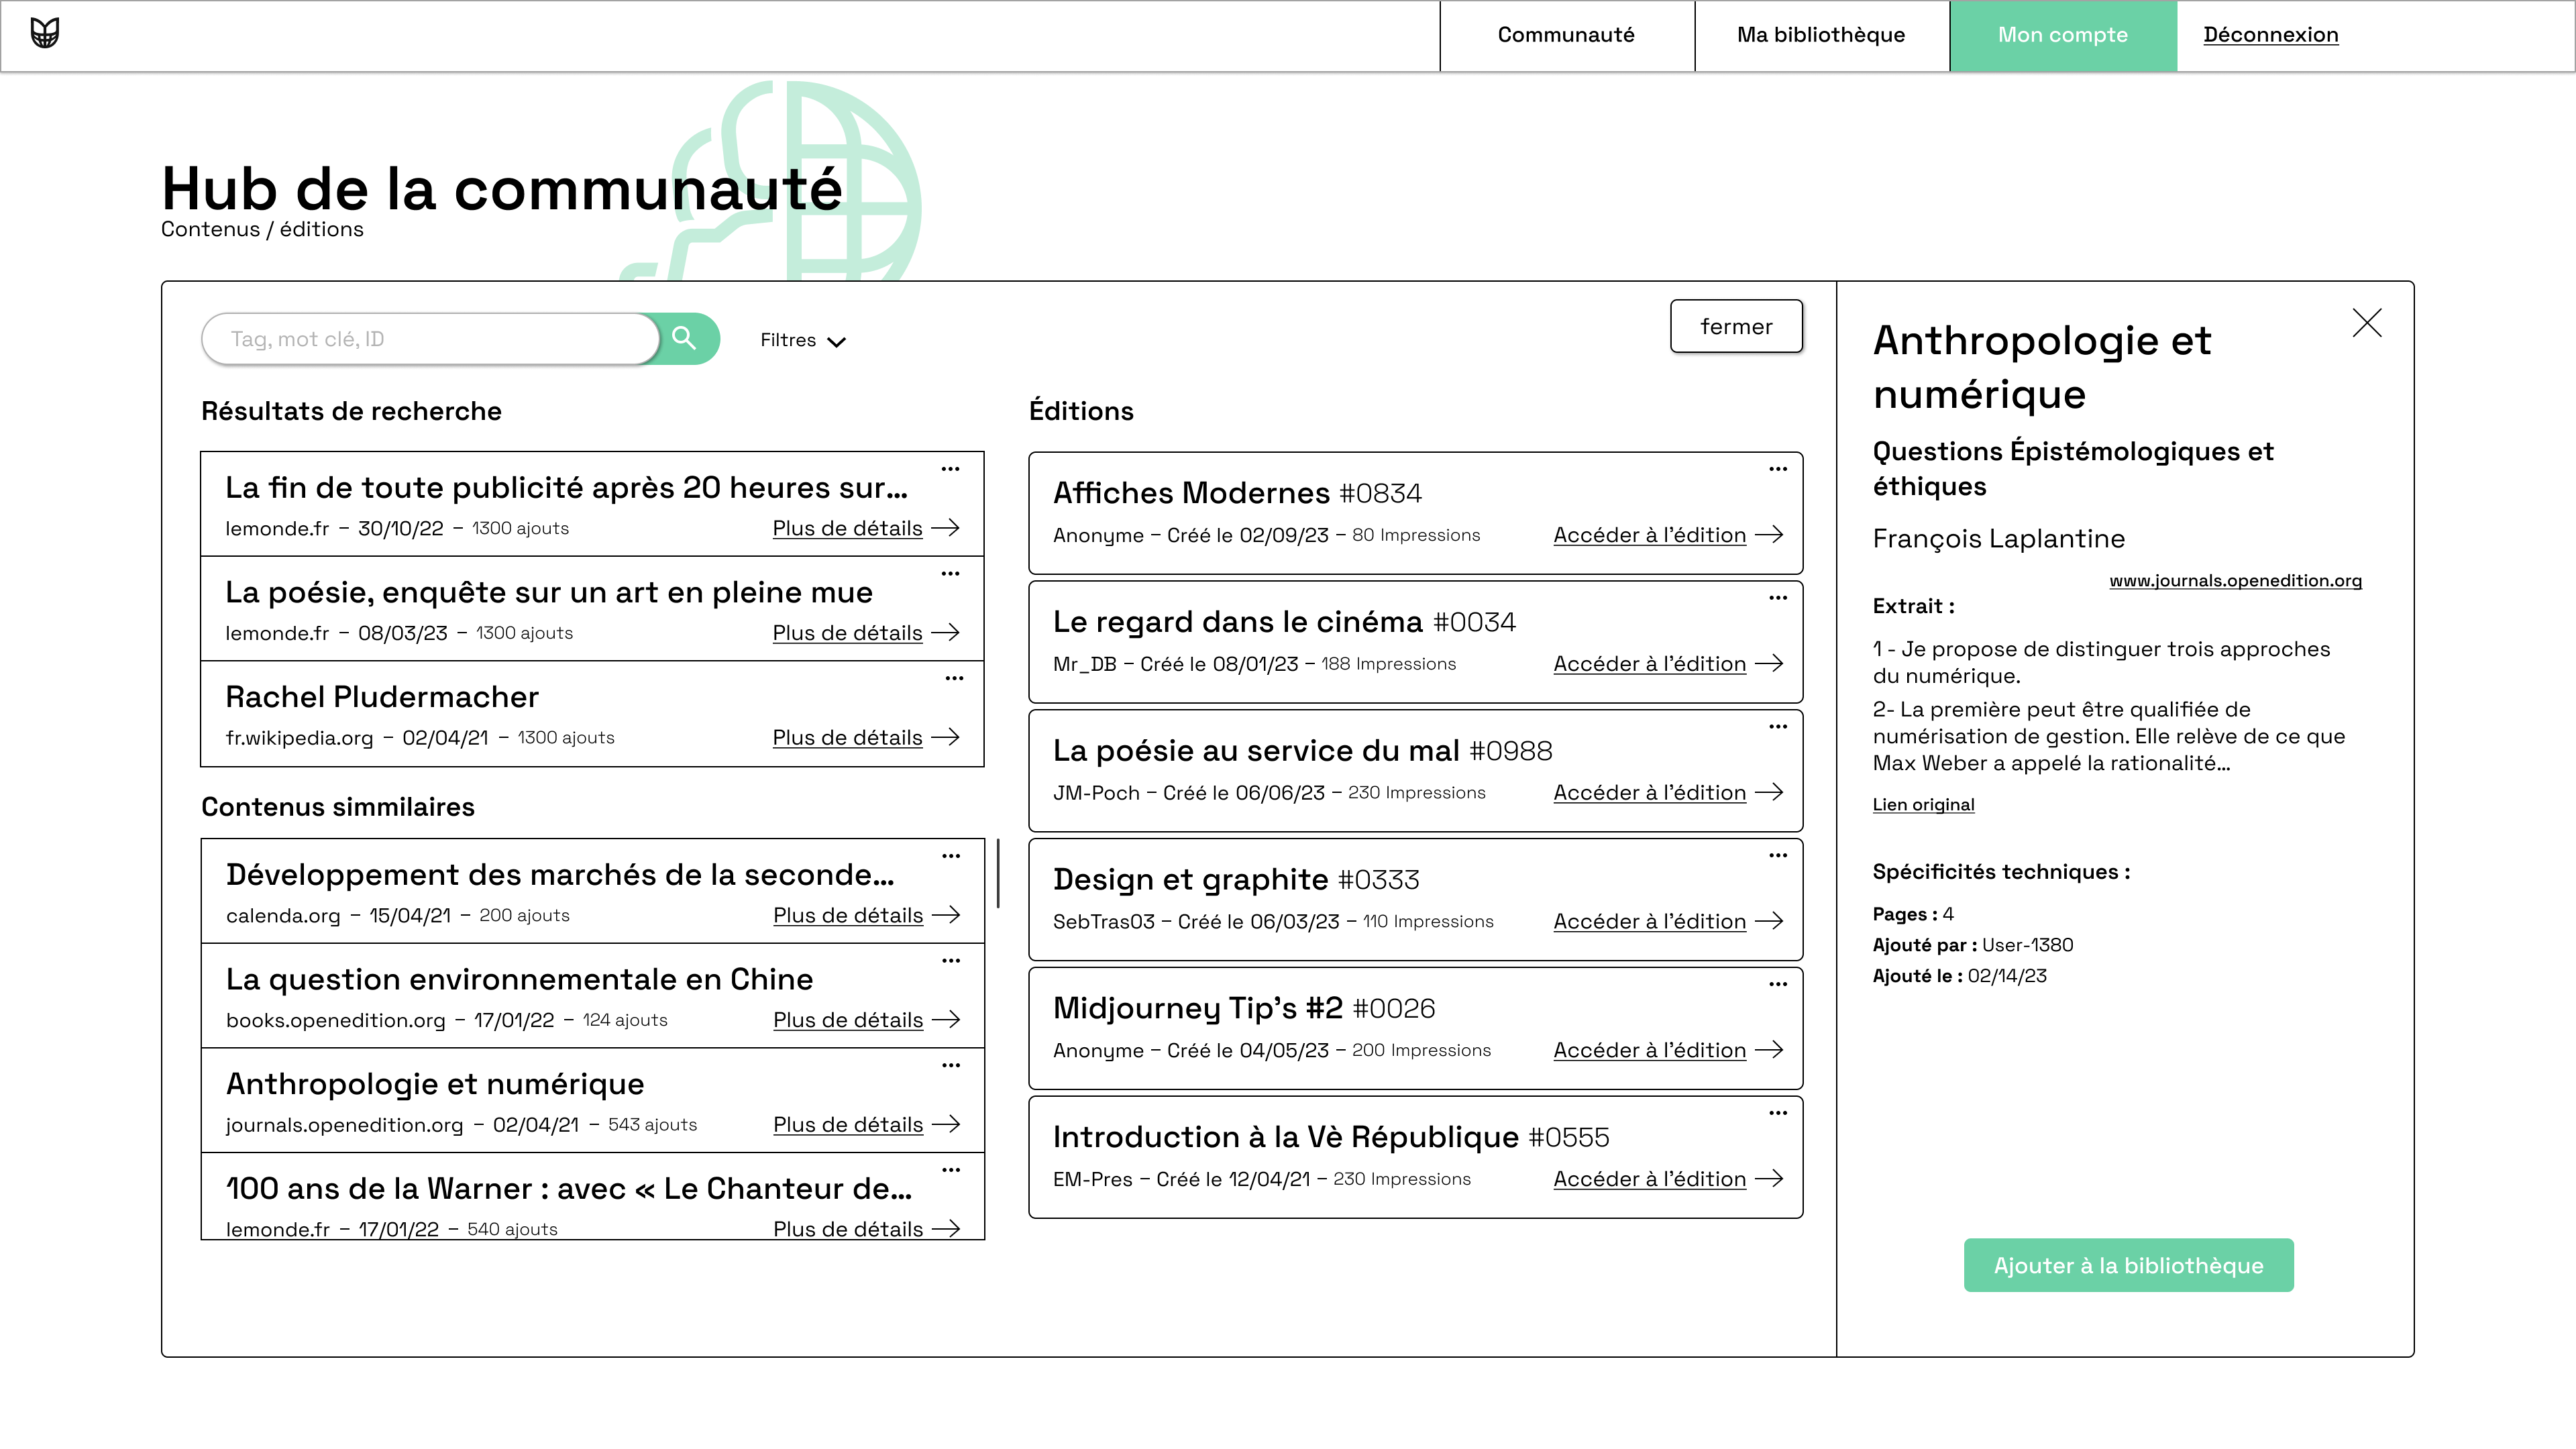Open www.journals.openedition.org link
This screenshot has width=2576, height=1449.
[2235, 580]
